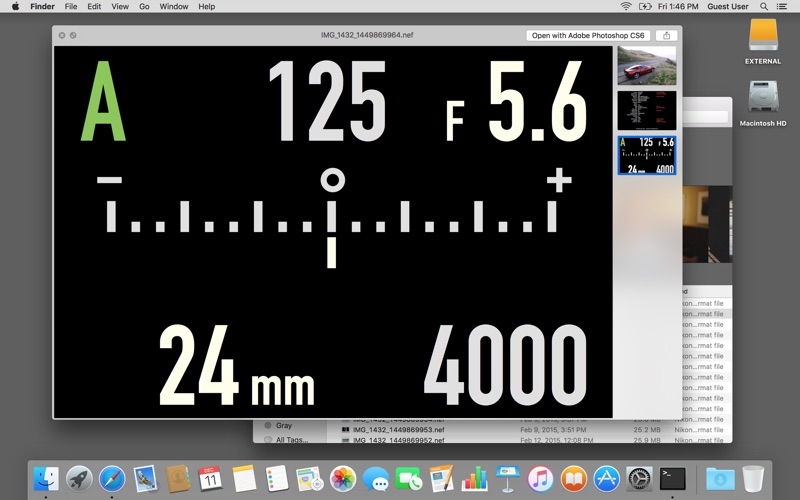The width and height of the screenshot is (800, 500).
Task: Click the Wi-Fi status icon
Action: pos(626,6)
